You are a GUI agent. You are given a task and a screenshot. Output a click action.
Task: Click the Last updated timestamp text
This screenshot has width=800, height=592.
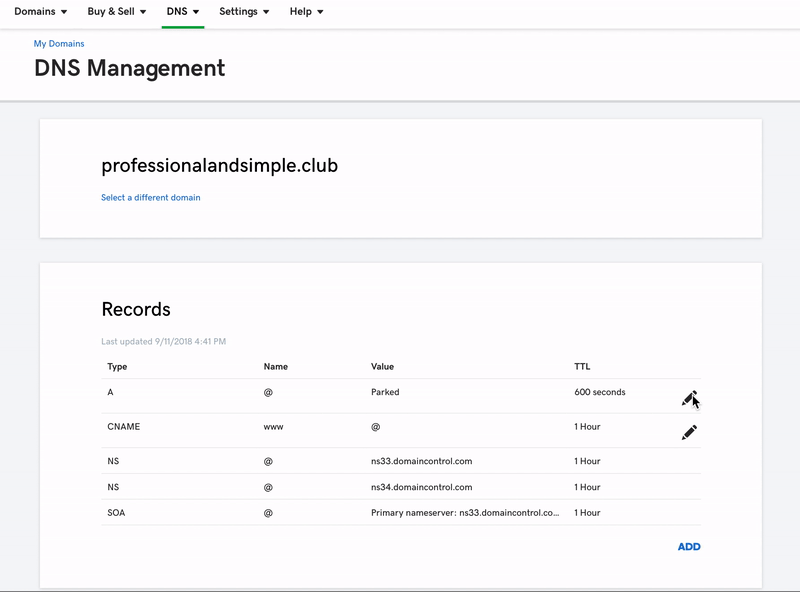tap(163, 341)
